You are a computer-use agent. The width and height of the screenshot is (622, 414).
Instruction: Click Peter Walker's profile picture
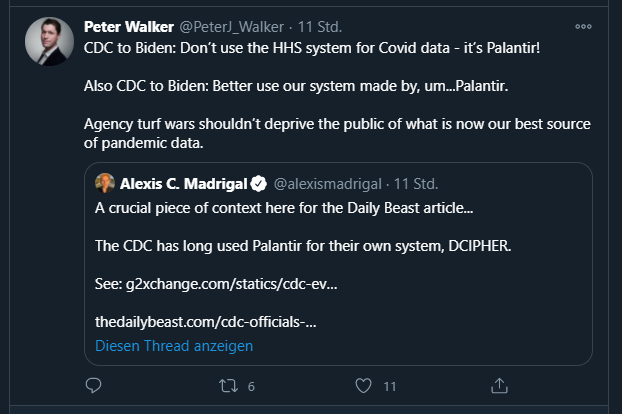pos(48,42)
